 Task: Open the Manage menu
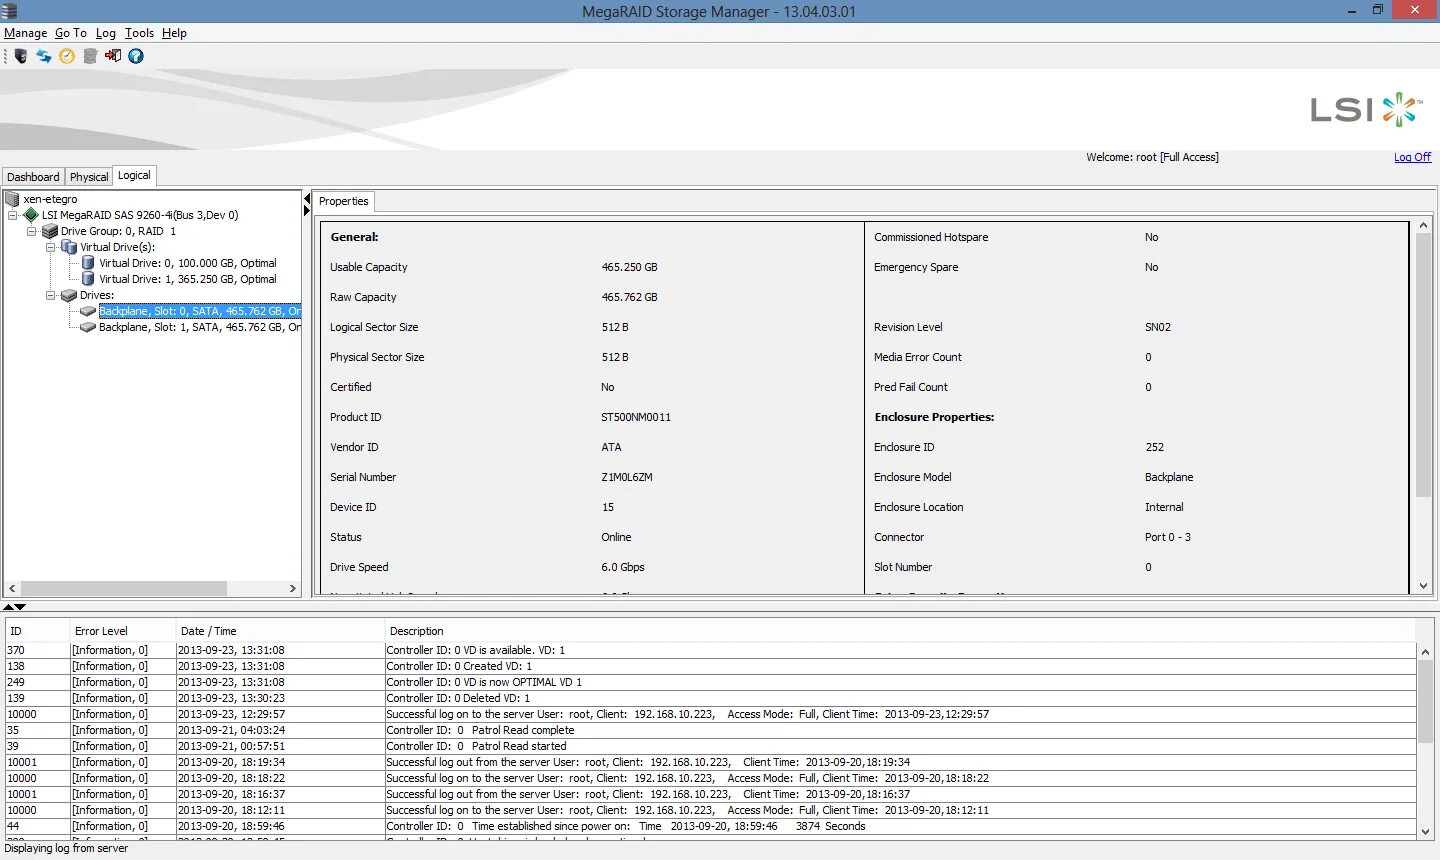(x=25, y=33)
